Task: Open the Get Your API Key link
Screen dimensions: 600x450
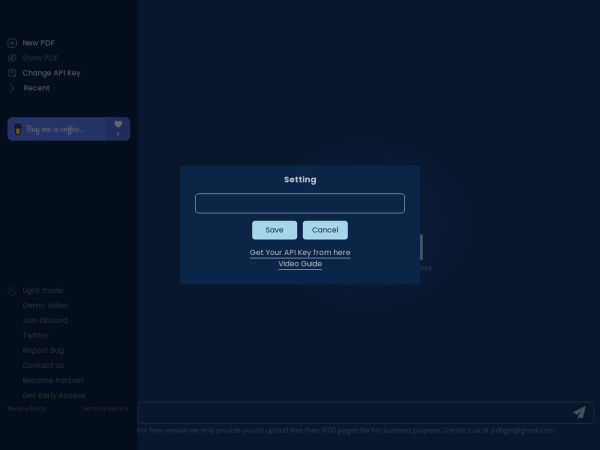Action: click(300, 253)
